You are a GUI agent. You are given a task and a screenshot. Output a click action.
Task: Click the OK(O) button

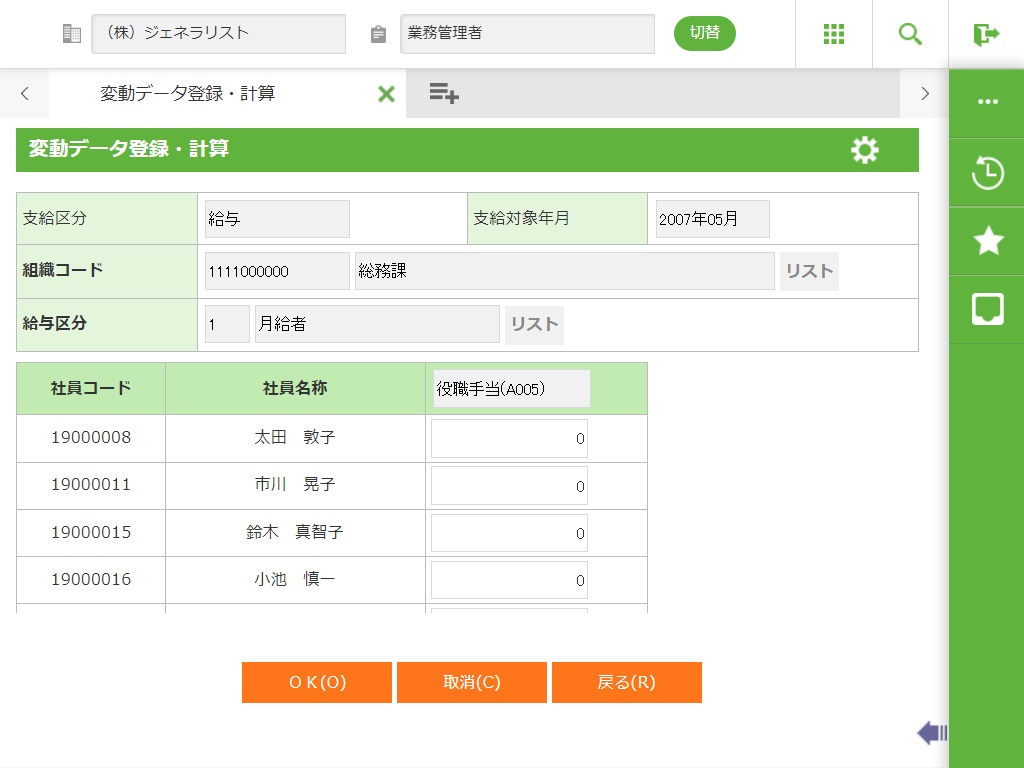coord(317,682)
